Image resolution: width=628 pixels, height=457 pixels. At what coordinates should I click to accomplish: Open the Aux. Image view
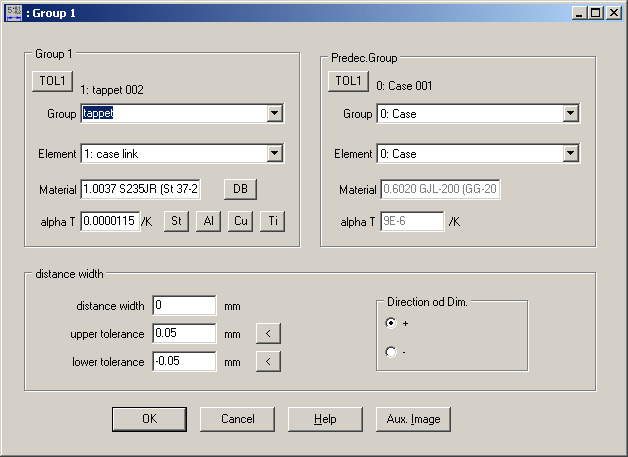[413, 419]
